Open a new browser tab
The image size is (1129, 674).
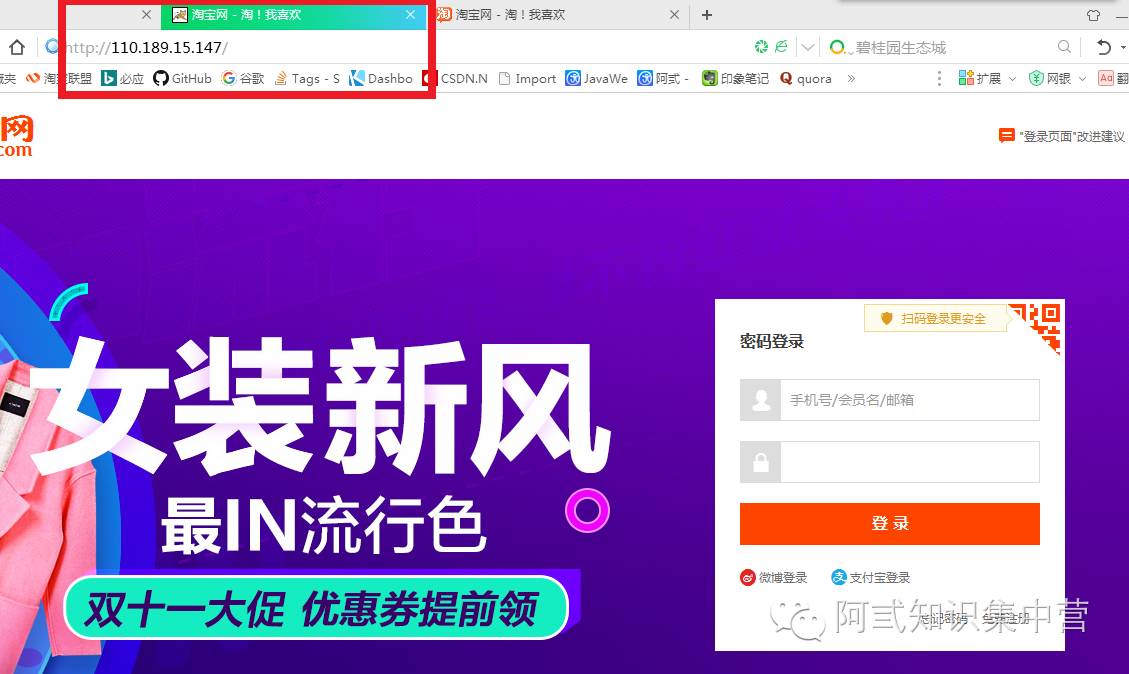(707, 15)
